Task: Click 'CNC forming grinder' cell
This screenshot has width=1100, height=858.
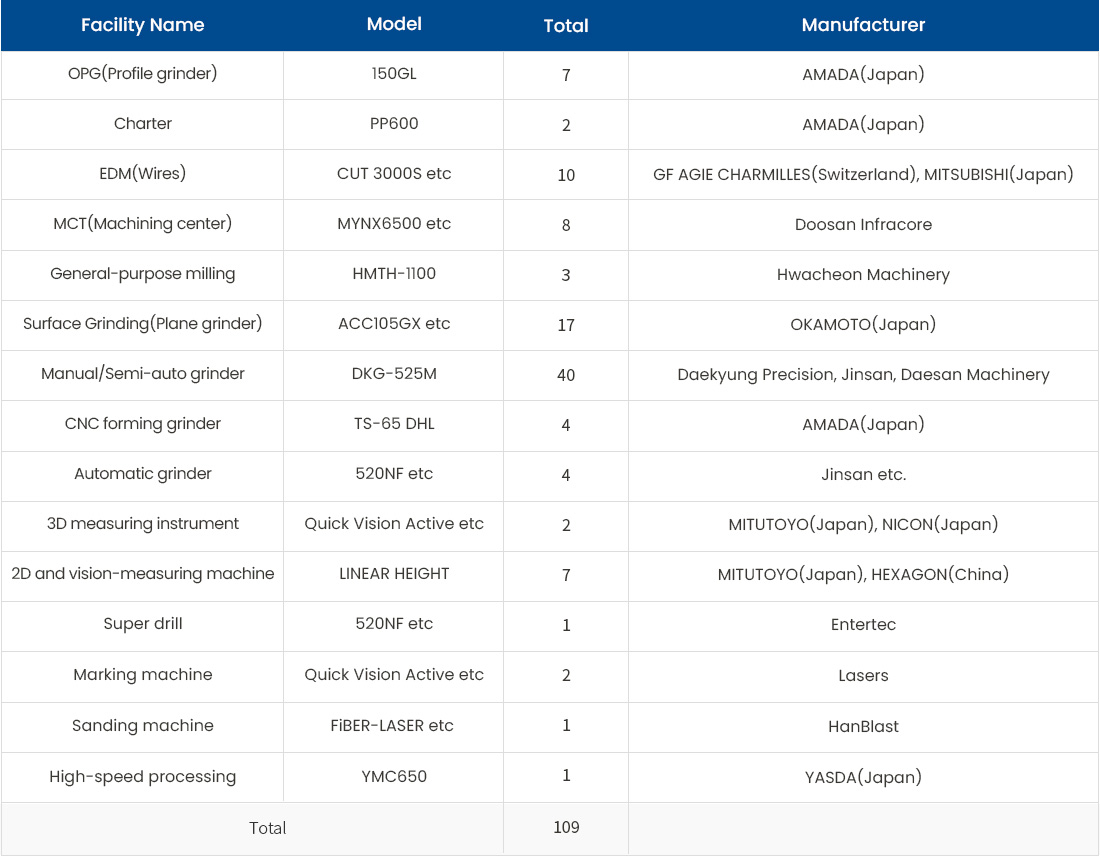Action: coord(142,424)
